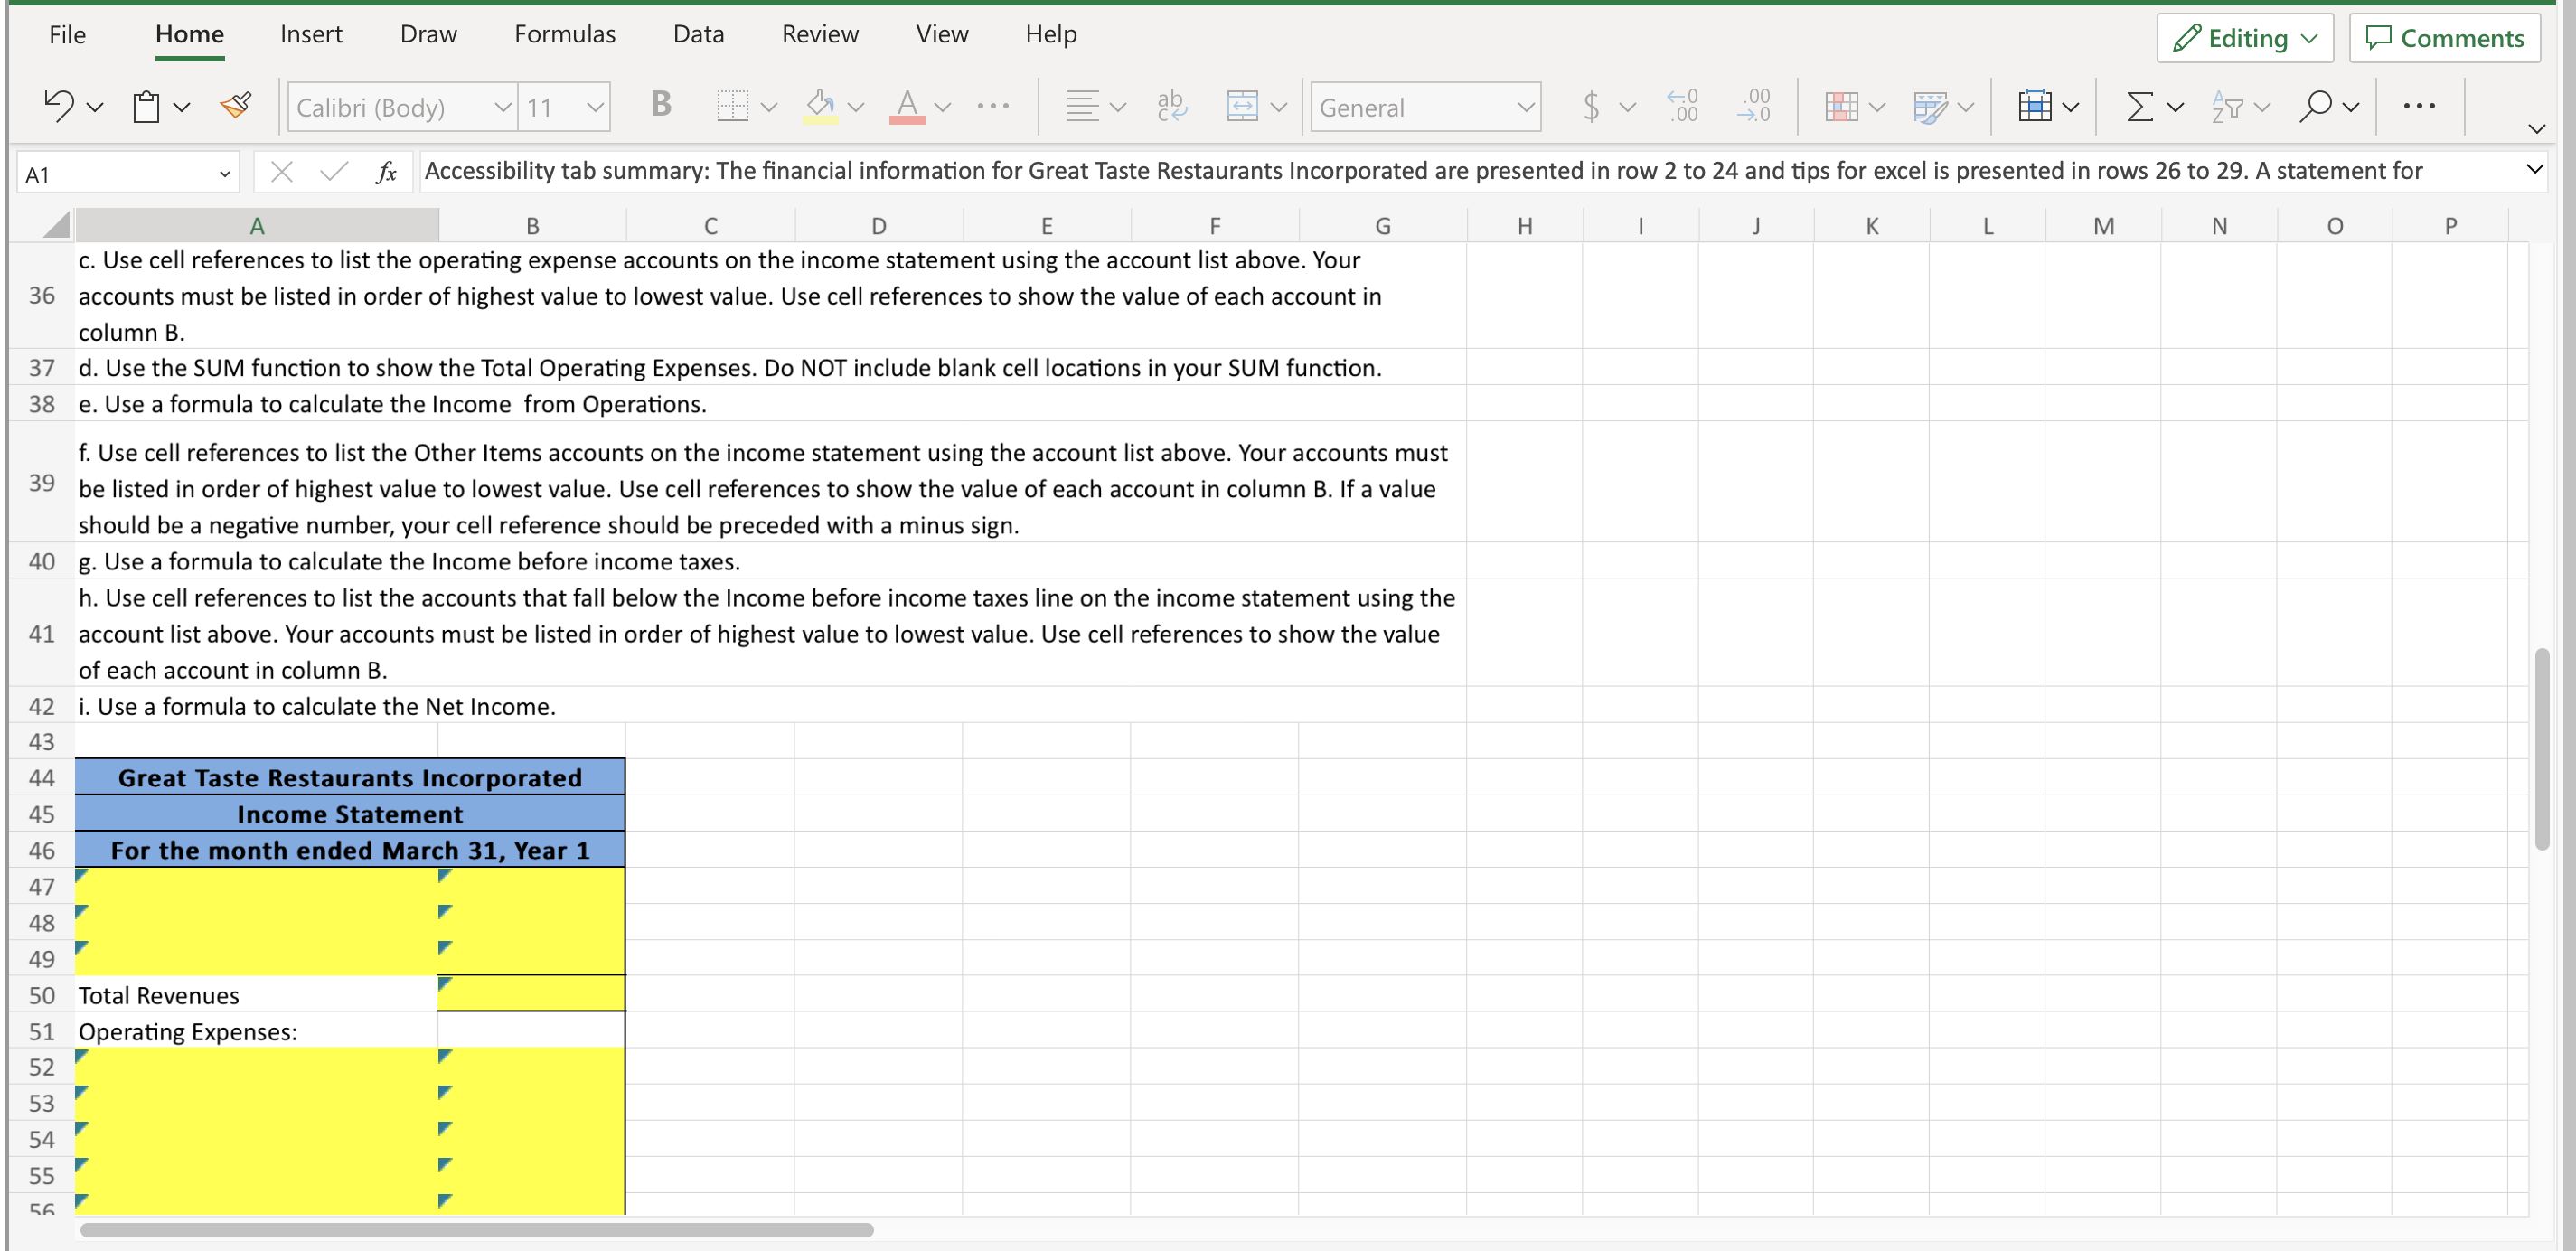Click the Editing mode button
Image resolution: width=2576 pixels, height=1251 pixels.
[2243, 37]
